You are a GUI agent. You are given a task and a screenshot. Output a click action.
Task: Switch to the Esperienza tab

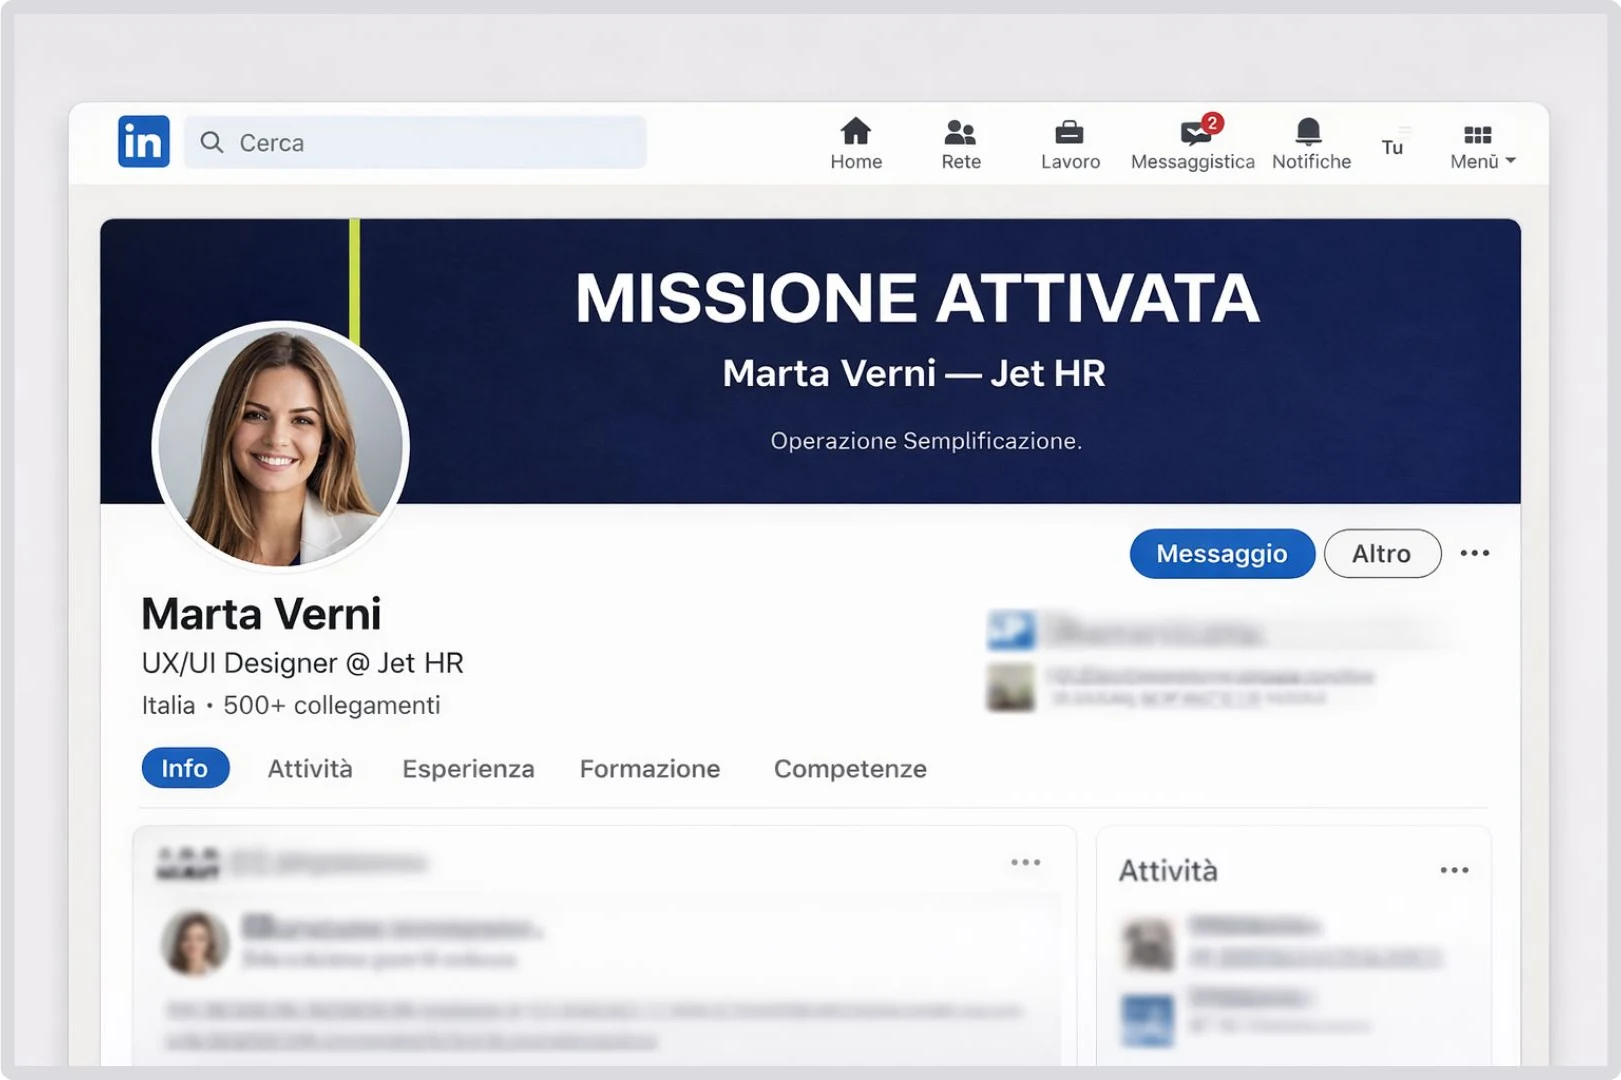(468, 768)
